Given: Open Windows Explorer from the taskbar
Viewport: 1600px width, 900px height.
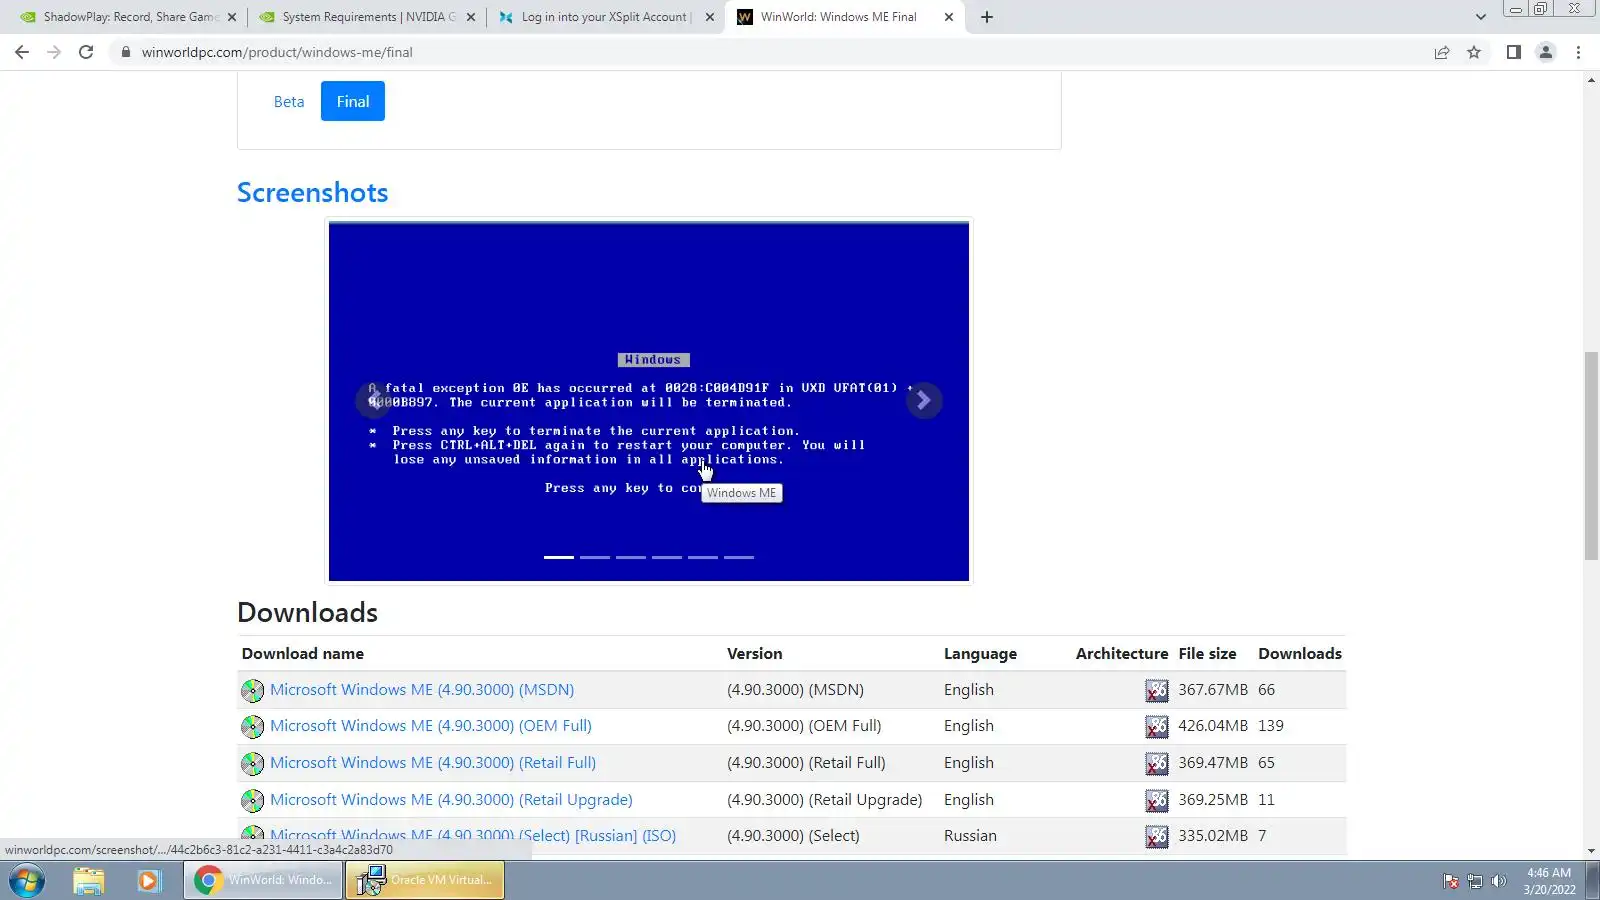Looking at the screenshot, I should 89,881.
